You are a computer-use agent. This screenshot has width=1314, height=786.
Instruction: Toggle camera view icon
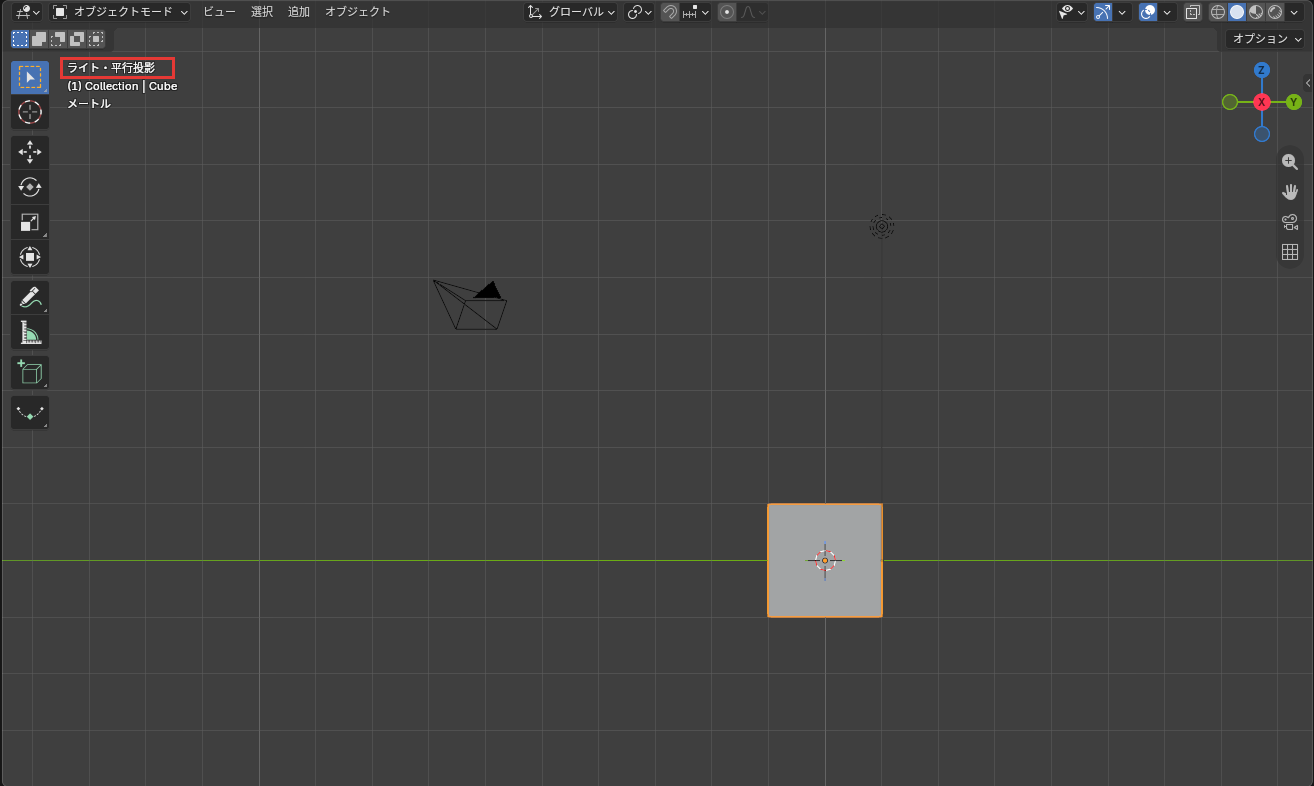point(1290,222)
